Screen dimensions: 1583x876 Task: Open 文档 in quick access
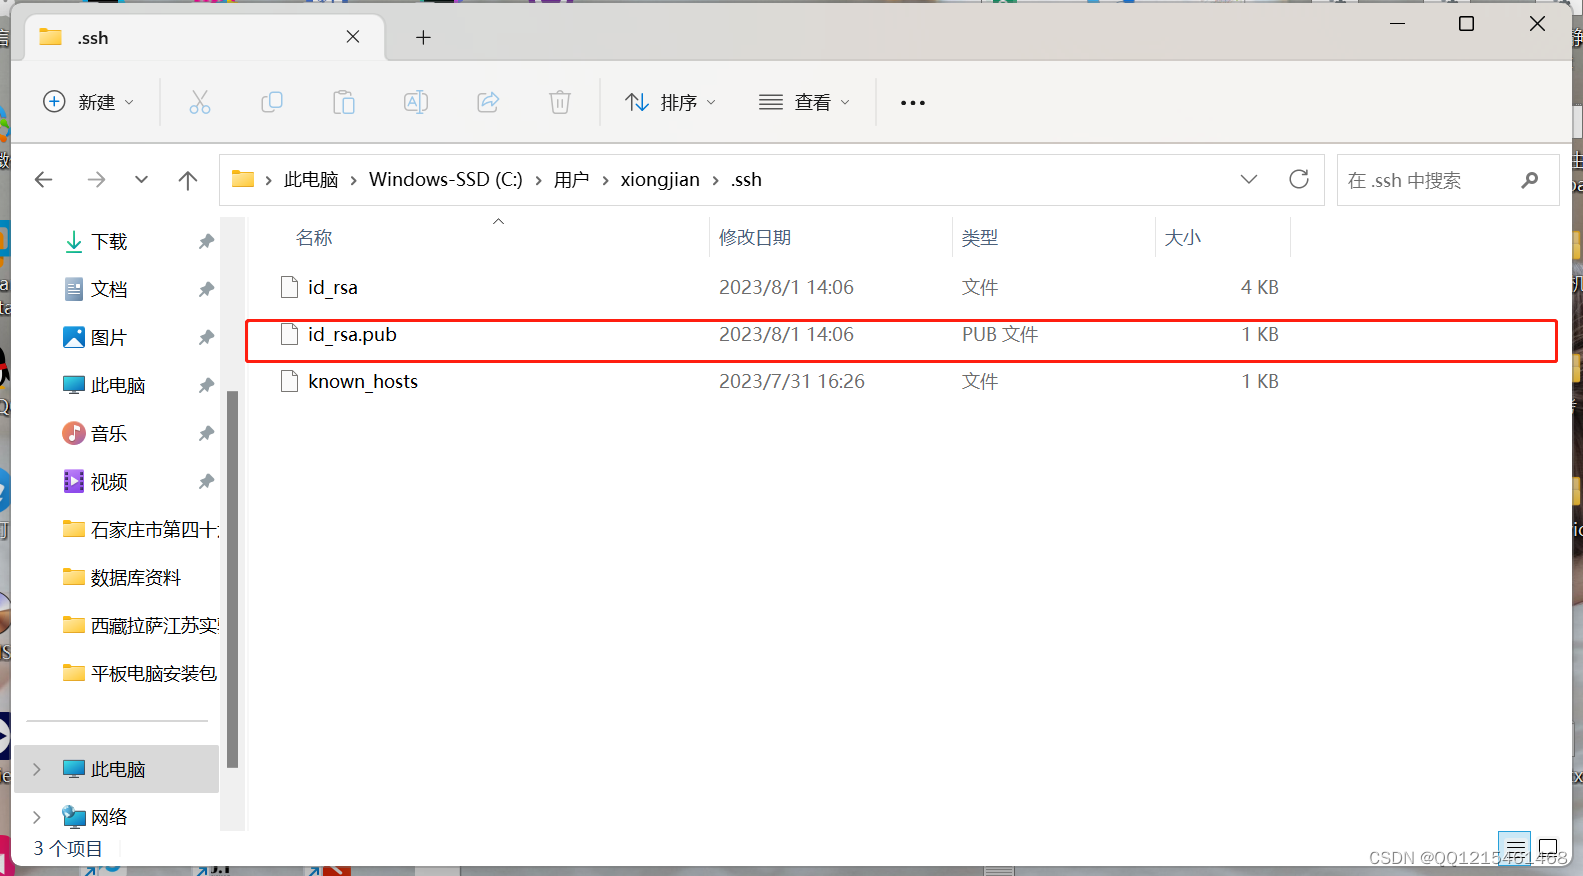[x=109, y=289]
